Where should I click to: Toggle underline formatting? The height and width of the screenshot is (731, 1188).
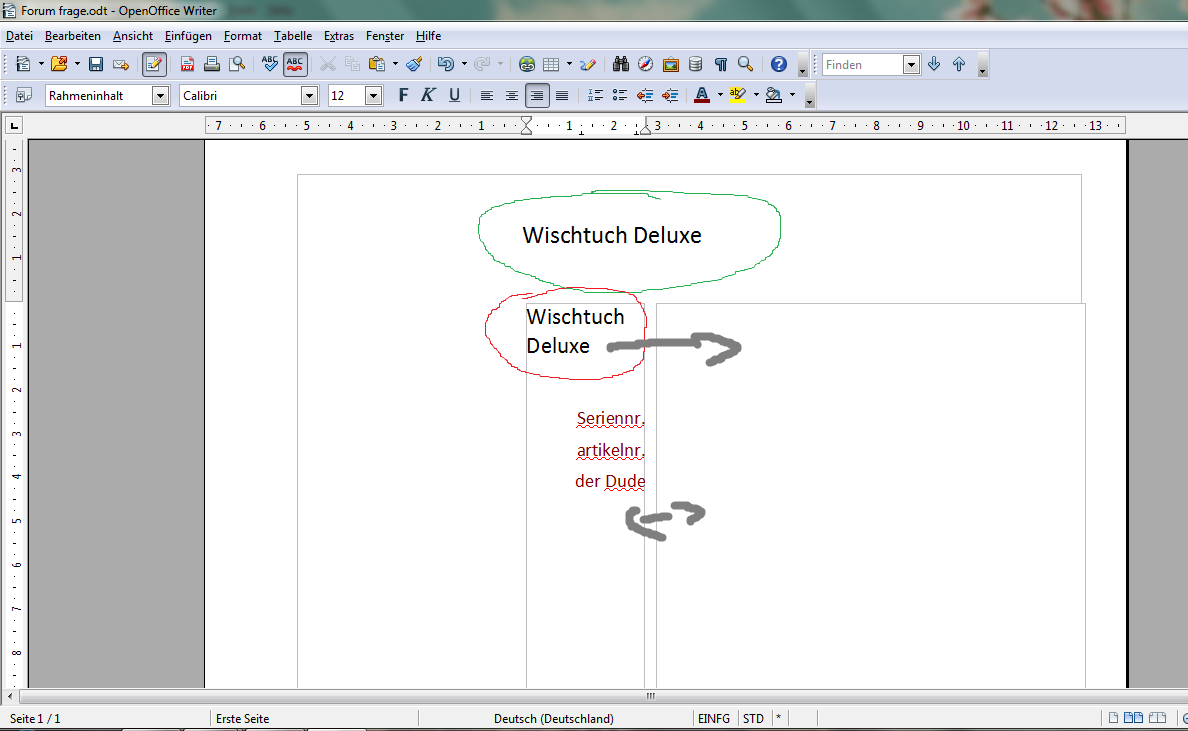tap(454, 95)
